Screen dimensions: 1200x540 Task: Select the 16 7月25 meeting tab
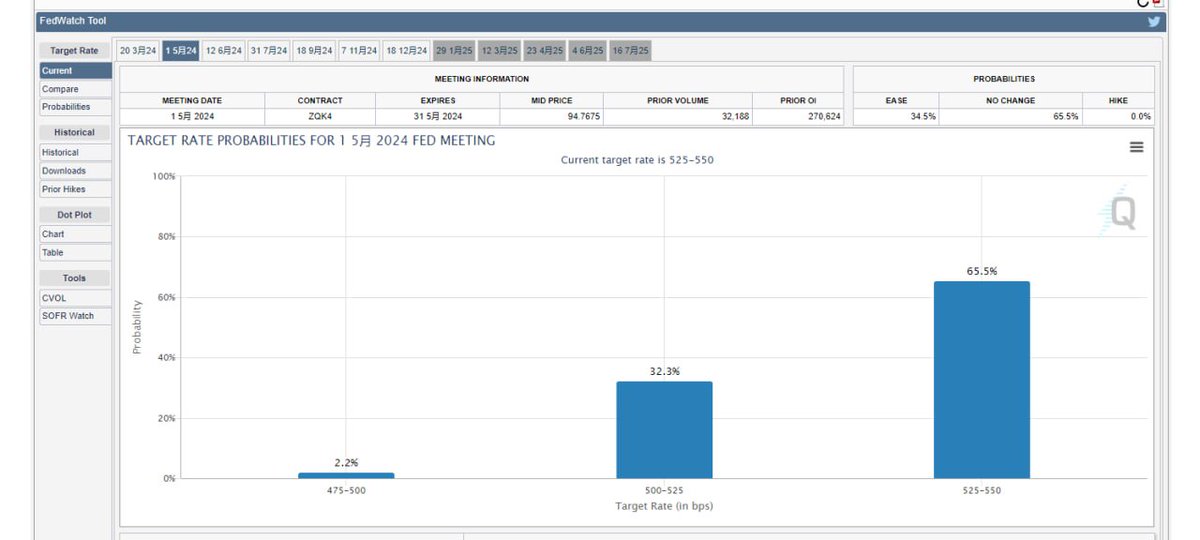tap(630, 50)
